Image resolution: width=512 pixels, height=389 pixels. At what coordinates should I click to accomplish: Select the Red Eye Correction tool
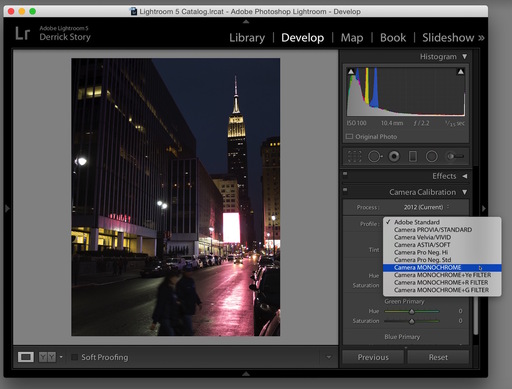[x=394, y=156]
